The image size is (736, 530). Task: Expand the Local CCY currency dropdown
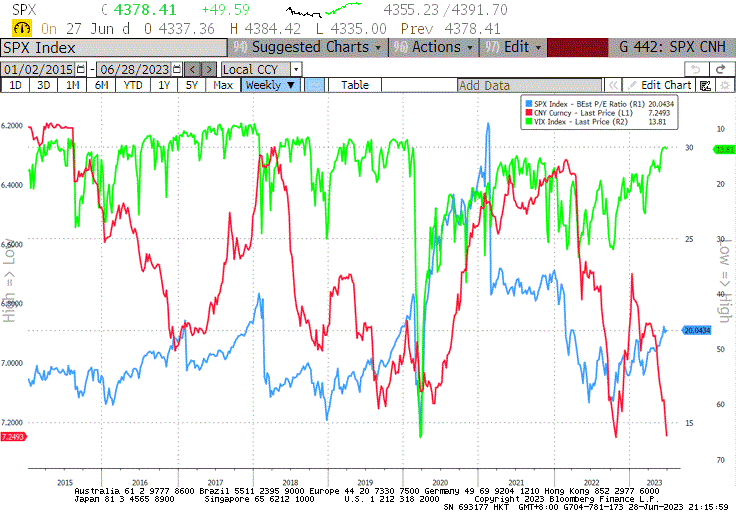[x=296, y=69]
